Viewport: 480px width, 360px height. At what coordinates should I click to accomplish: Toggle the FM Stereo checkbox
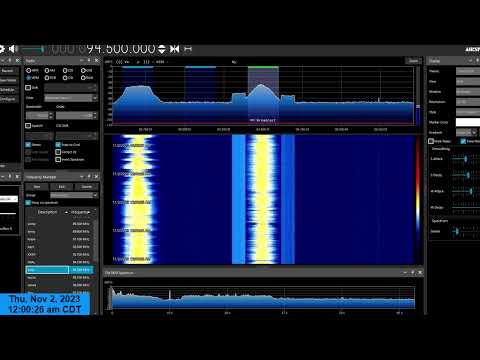point(28,145)
